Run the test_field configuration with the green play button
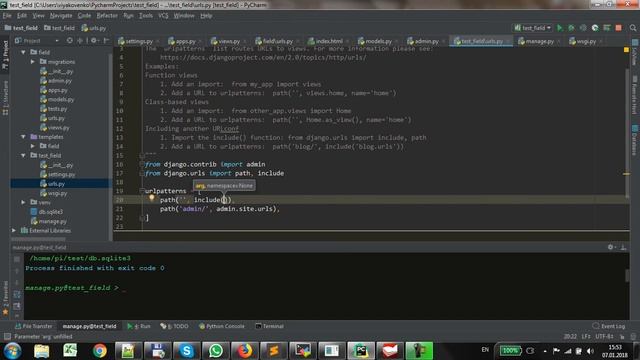This screenshot has height=360, width=640. click(560, 28)
